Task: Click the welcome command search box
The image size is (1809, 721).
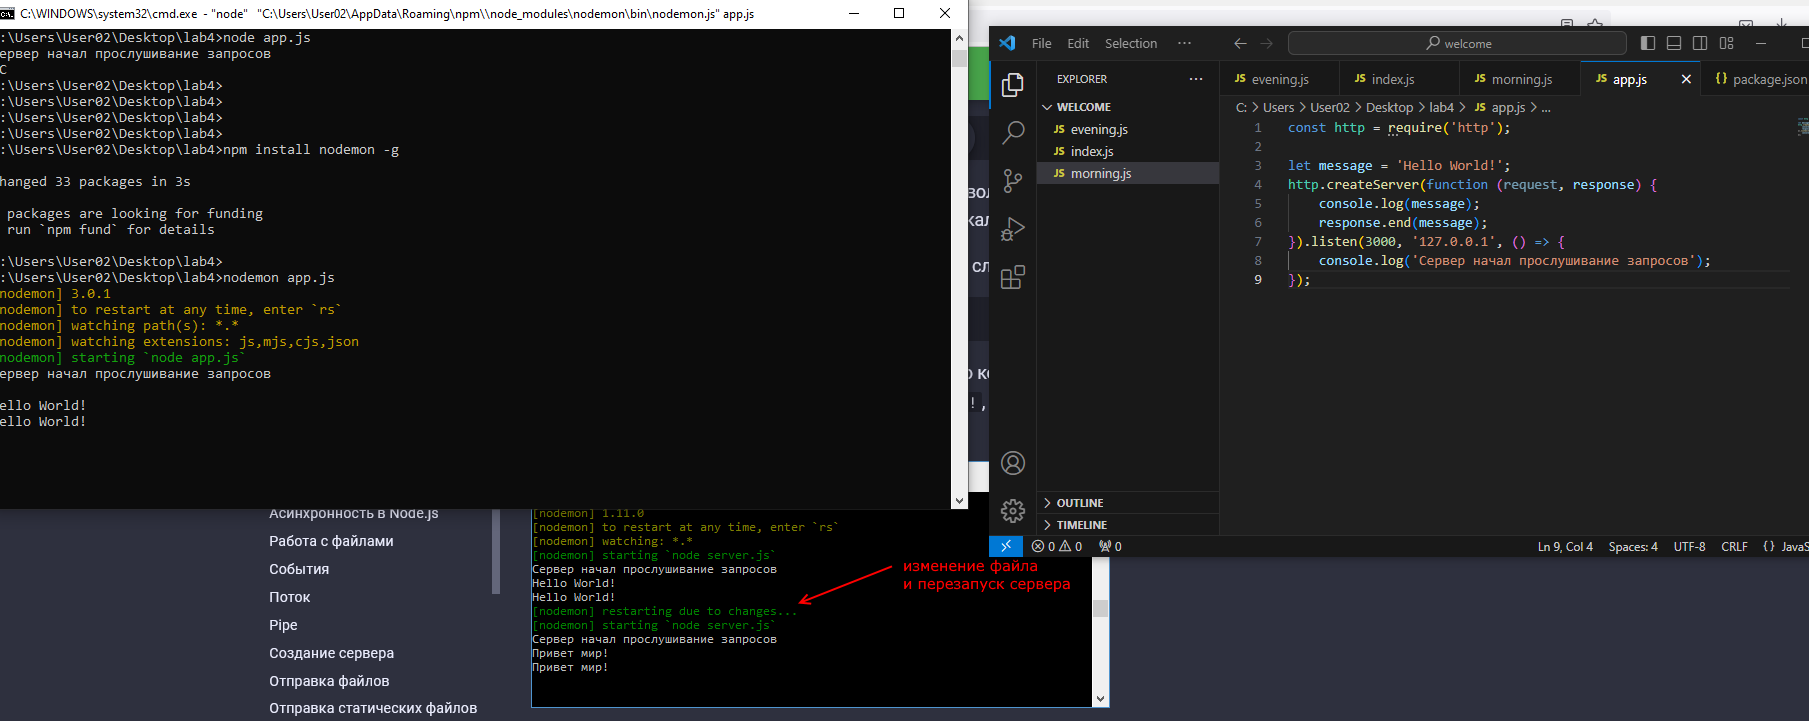Action: coord(1457,43)
